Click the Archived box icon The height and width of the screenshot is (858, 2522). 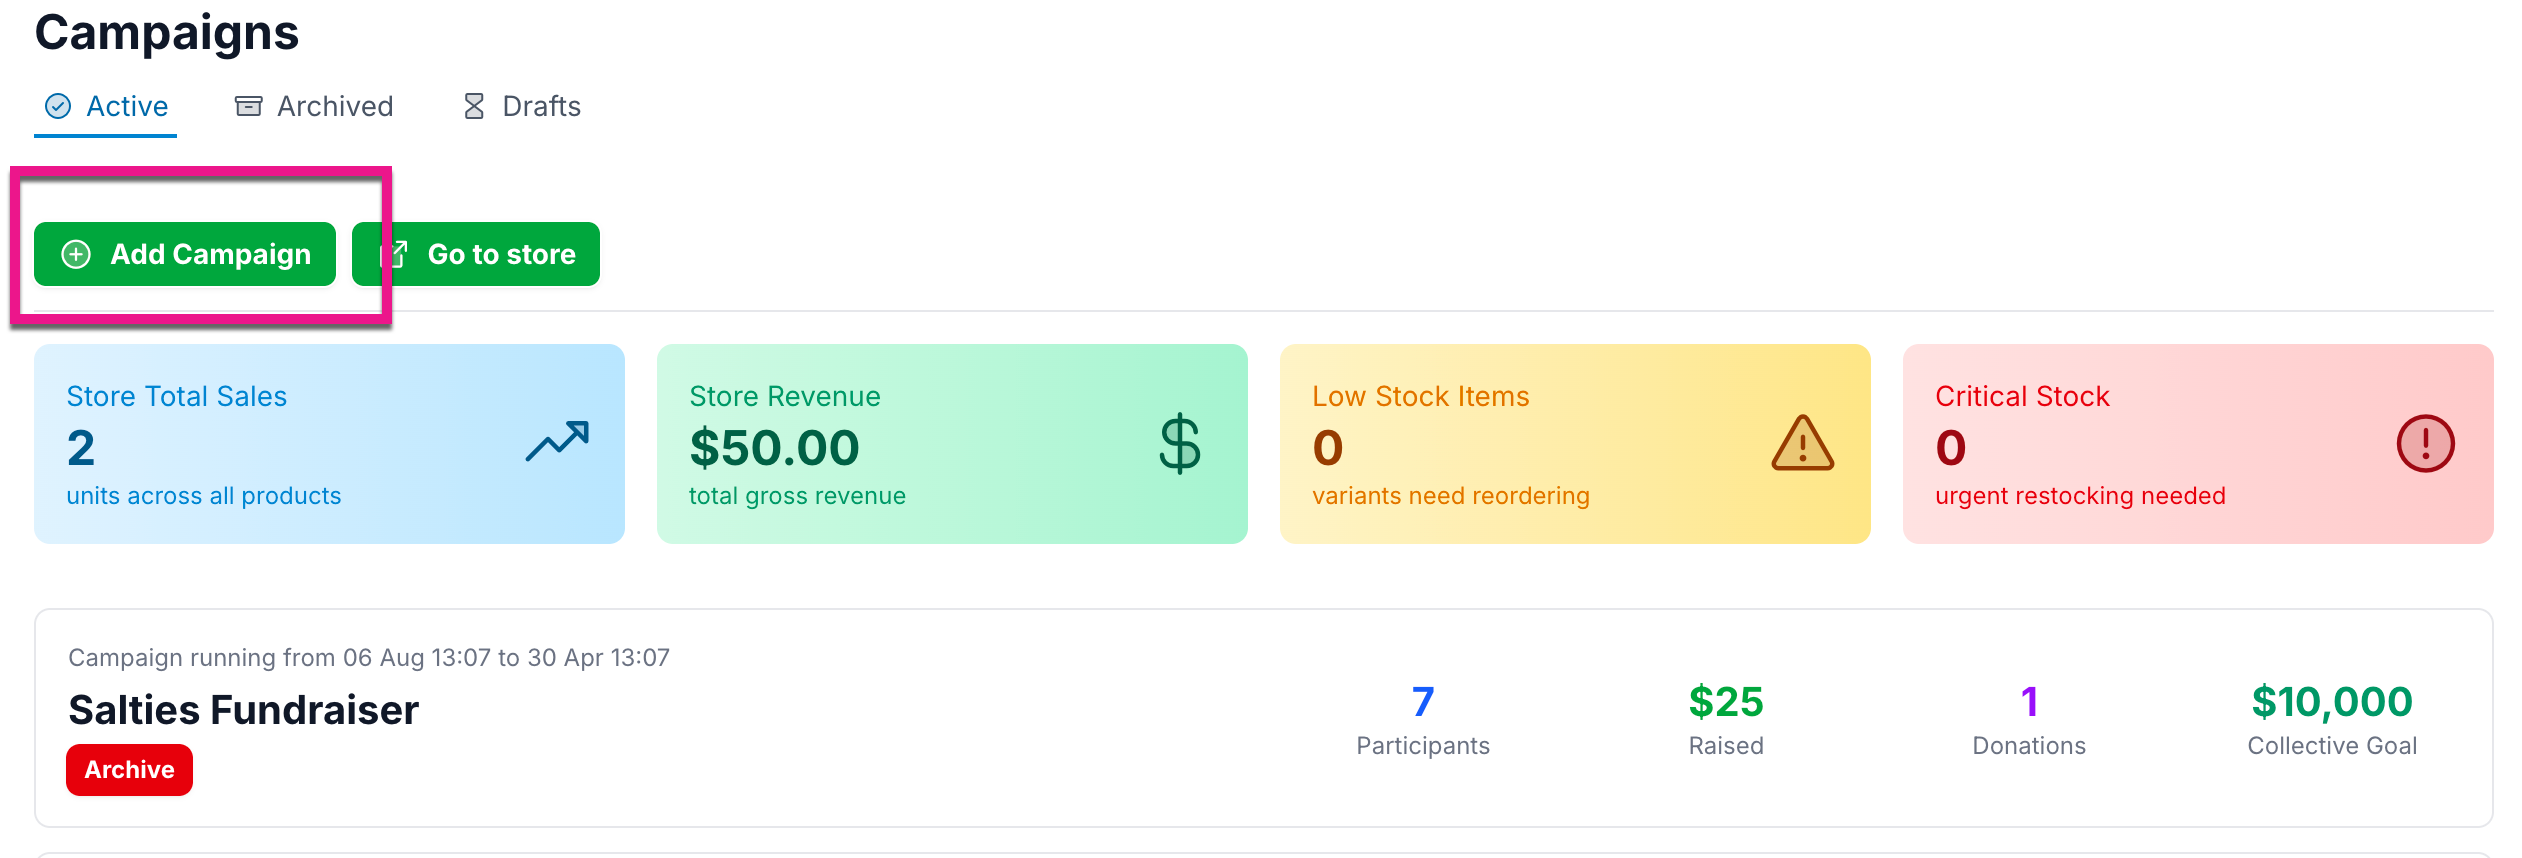(248, 106)
